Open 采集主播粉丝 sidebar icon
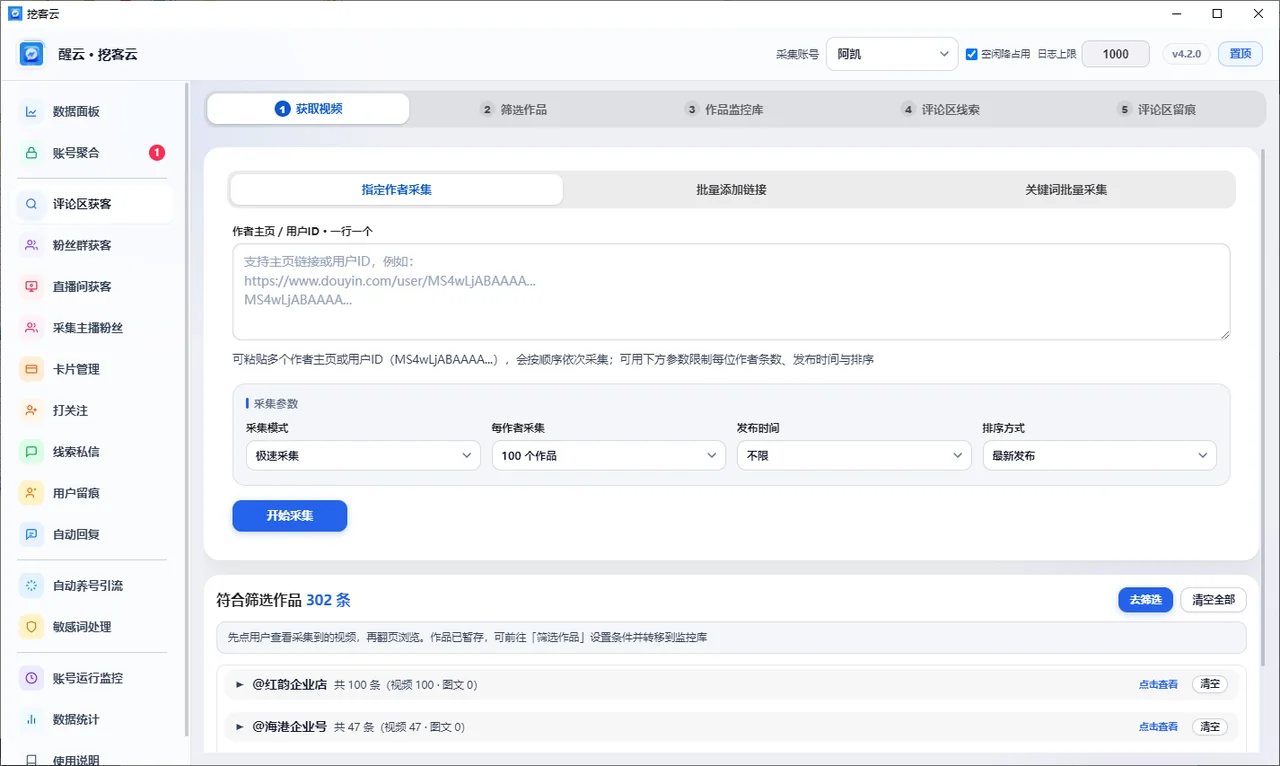The image size is (1280, 766). point(32,328)
